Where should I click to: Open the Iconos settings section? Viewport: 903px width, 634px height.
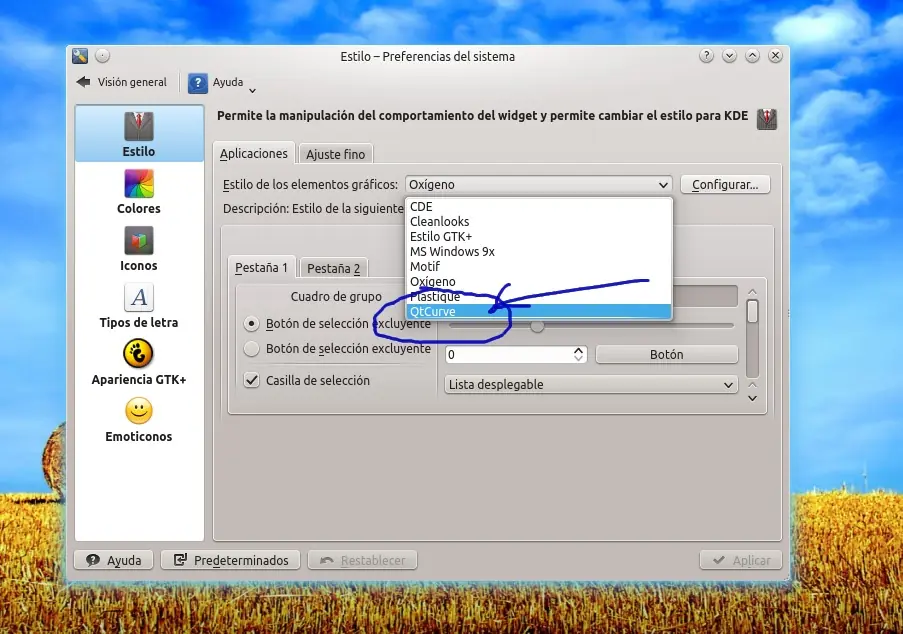tap(139, 249)
